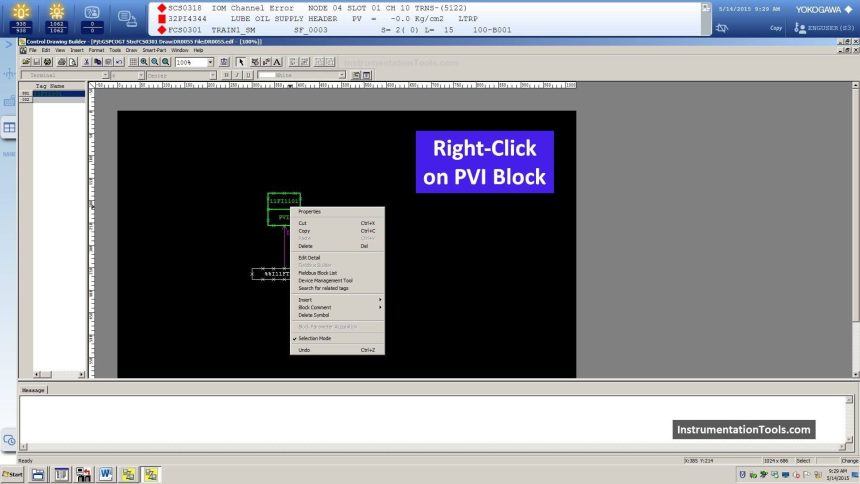This screenshot has height=484, width=860.
Task: Choose Edit Detail from context menu
Action: pyautogui.click(x=309, y=257)
